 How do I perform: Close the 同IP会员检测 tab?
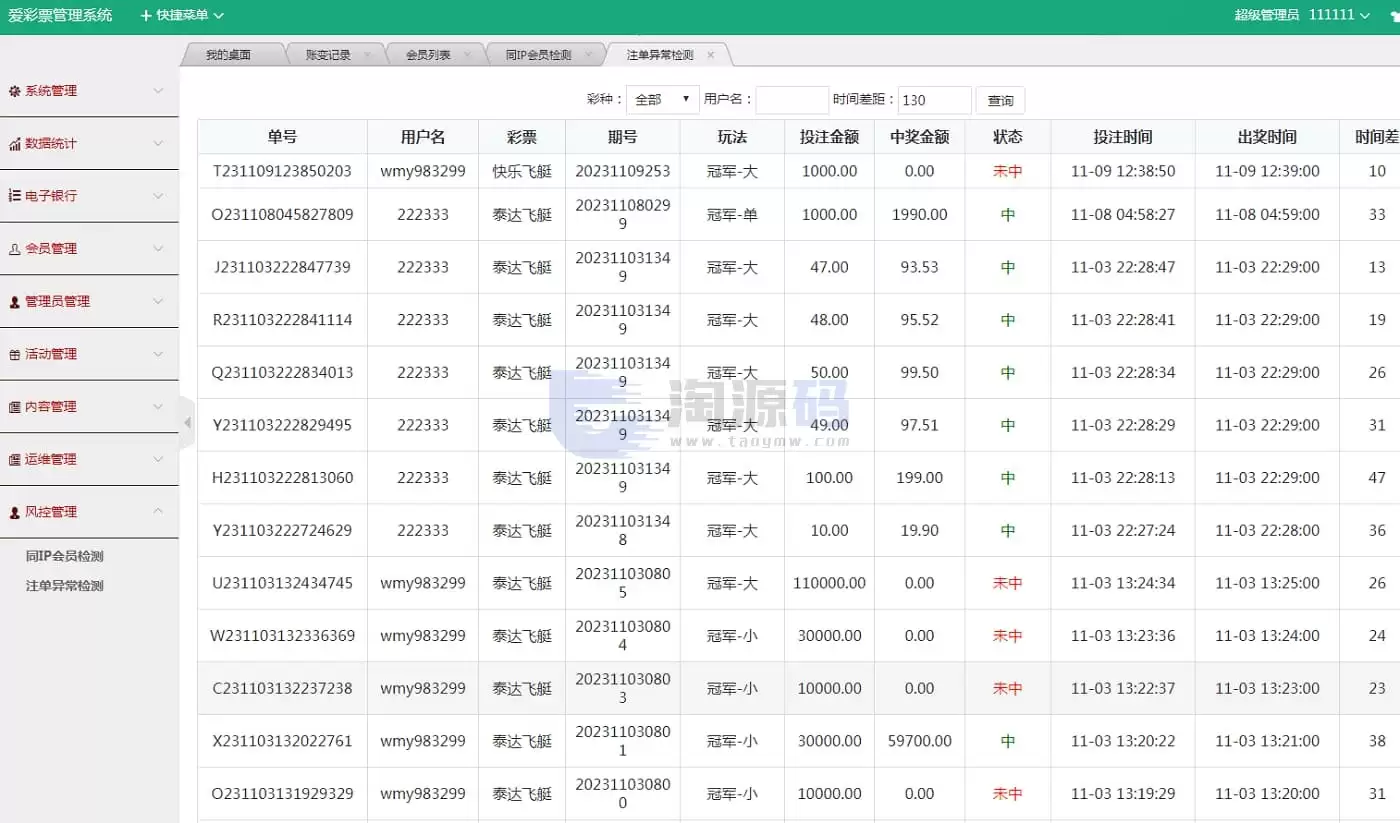tap(587, 55)
